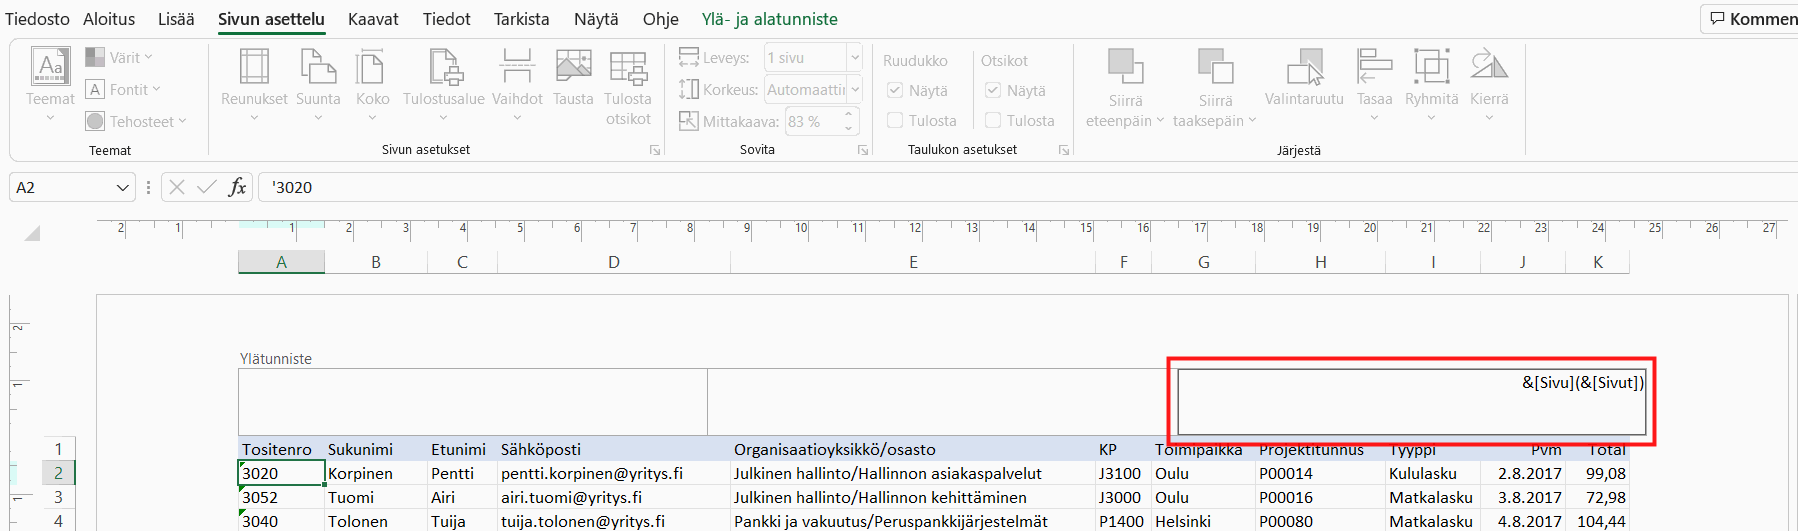
Task: Click Siirrä taaksepäin send backward icon
Action: (1215, 67)
